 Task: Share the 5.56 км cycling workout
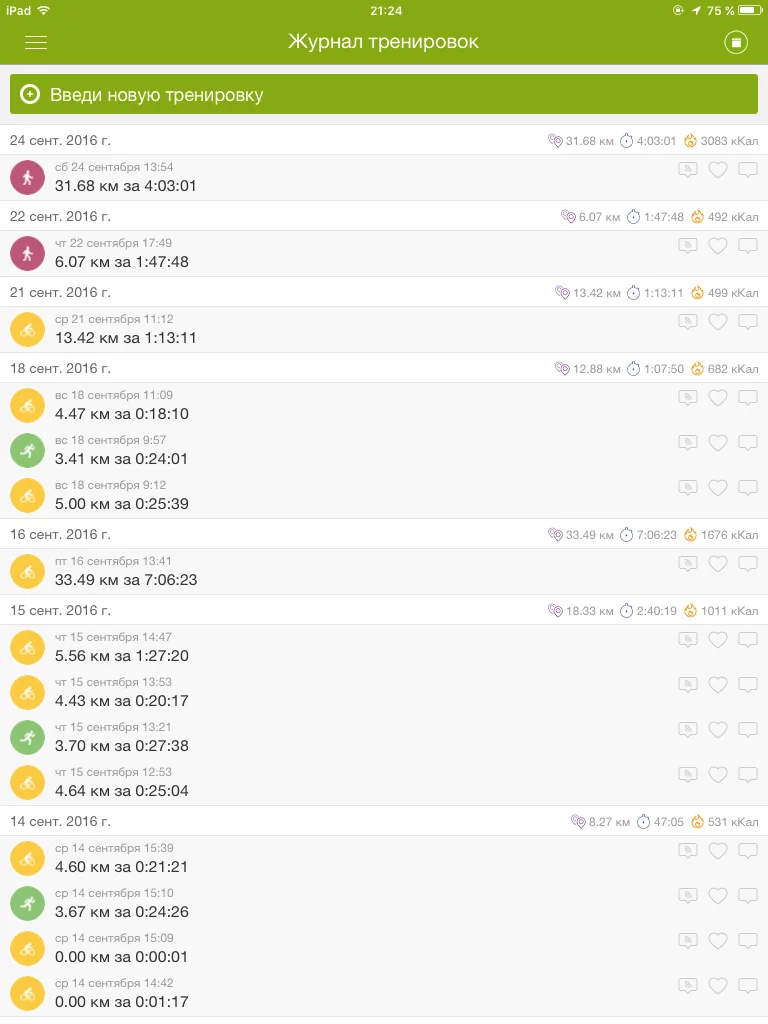point(687,640)
